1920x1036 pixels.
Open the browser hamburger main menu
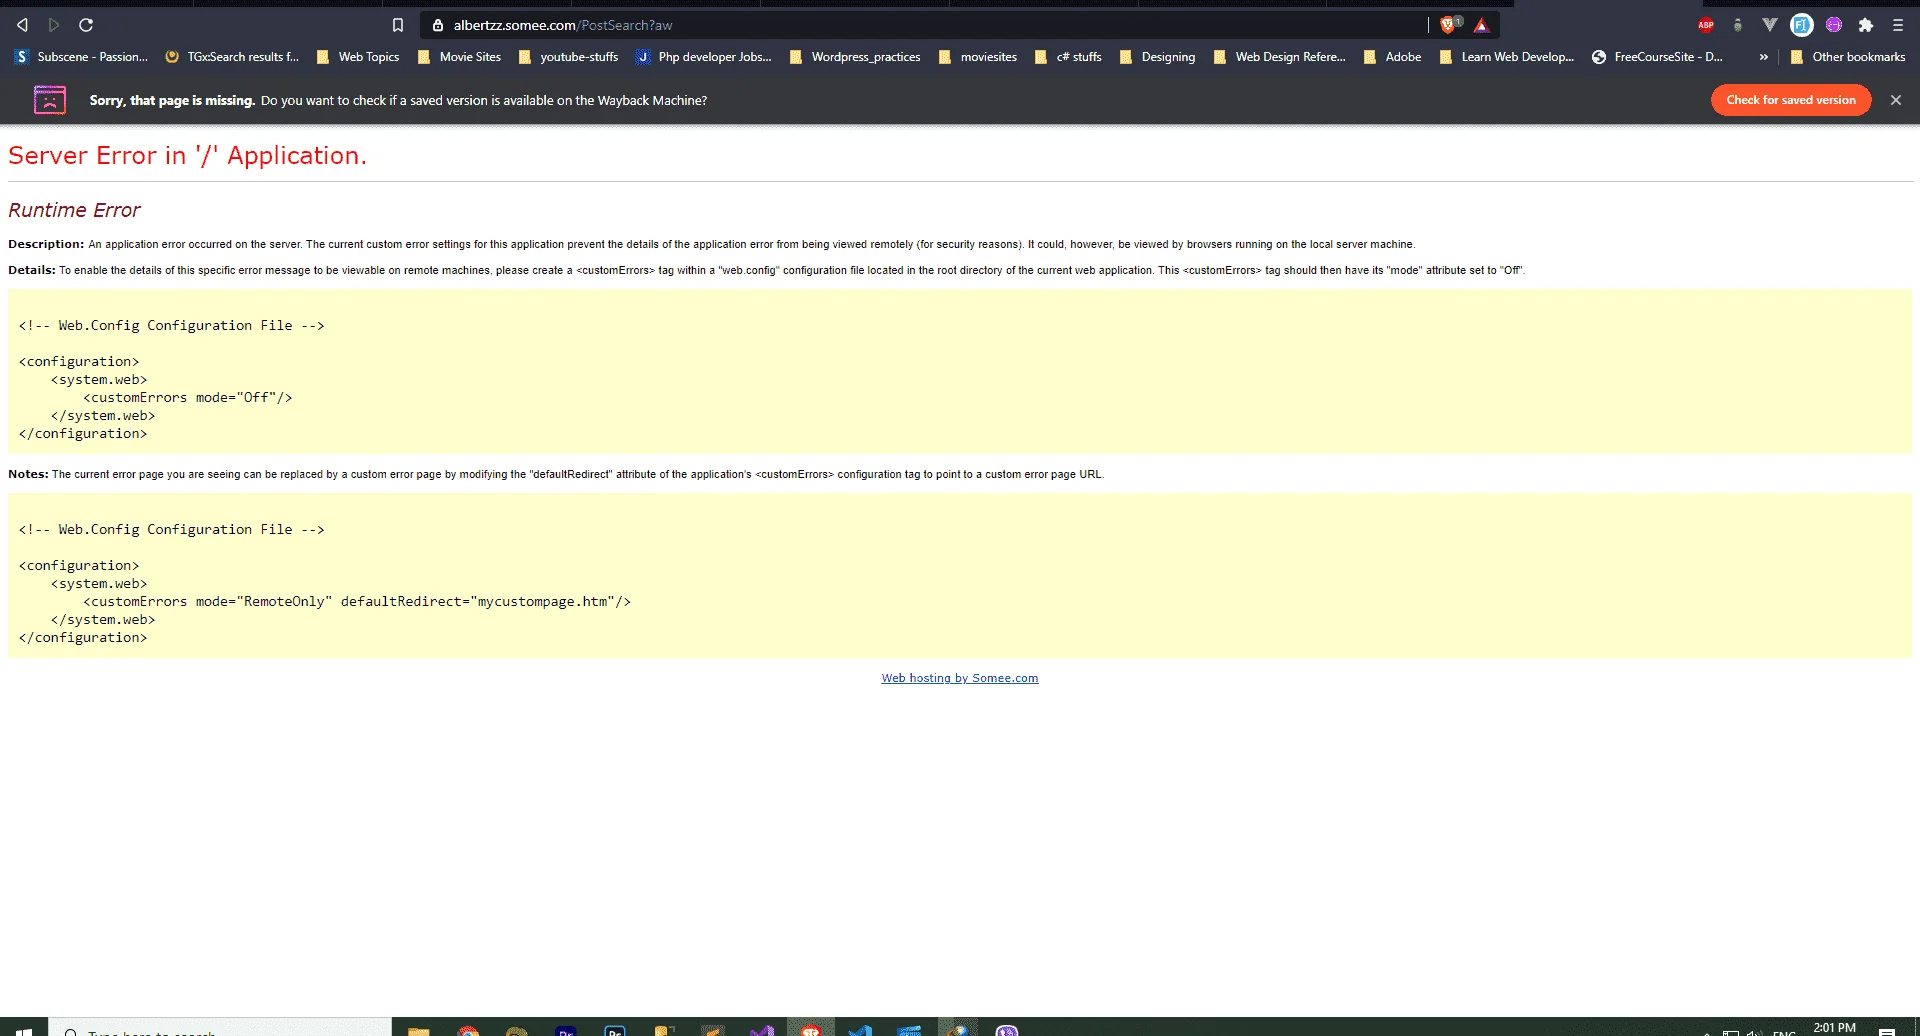[x=1898, y=25]
